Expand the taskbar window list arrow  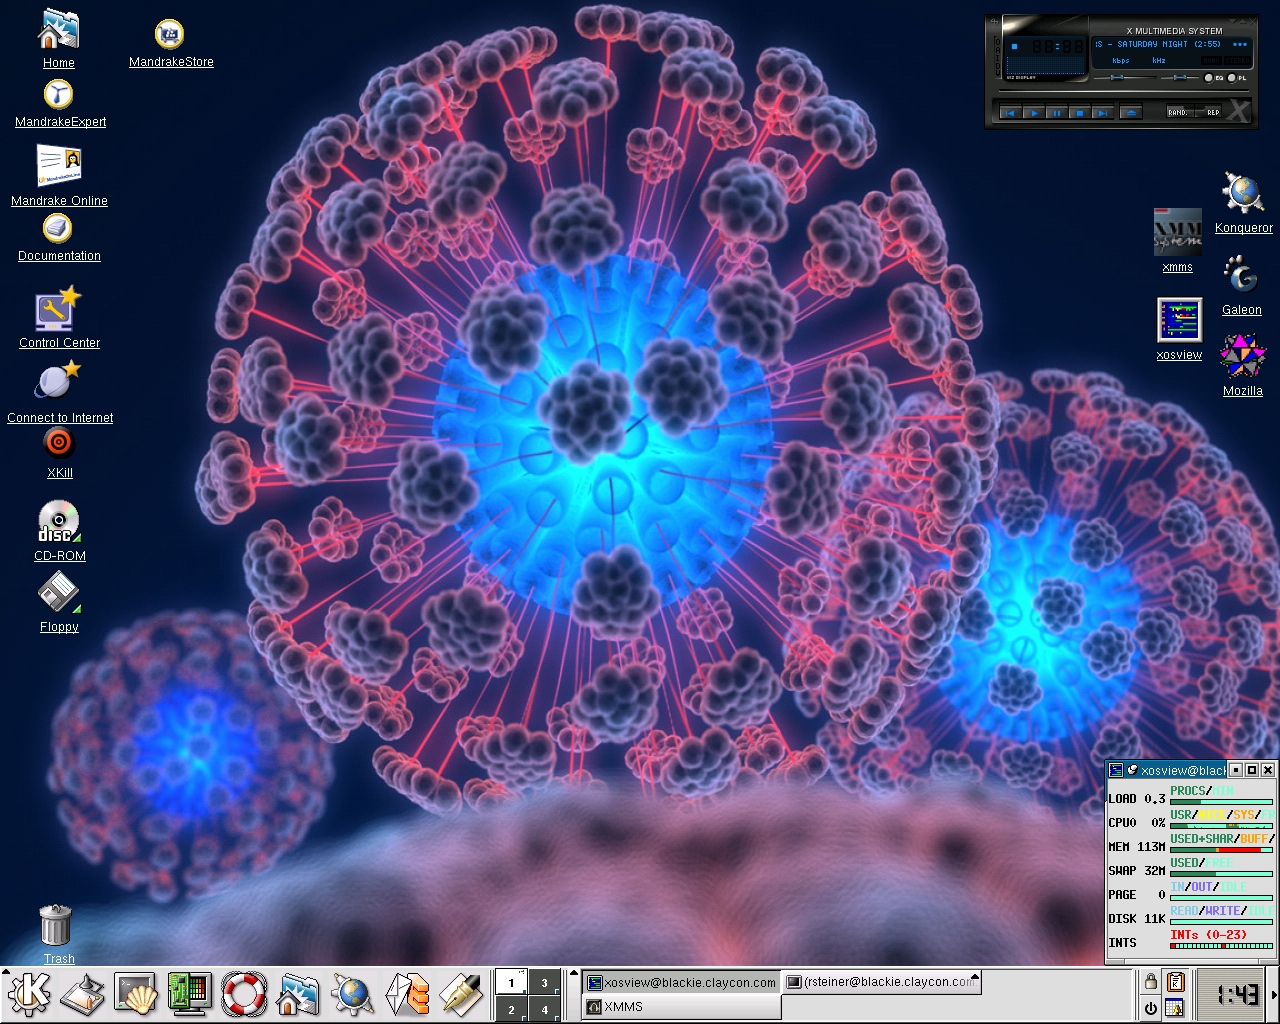[x=574, y=973]
